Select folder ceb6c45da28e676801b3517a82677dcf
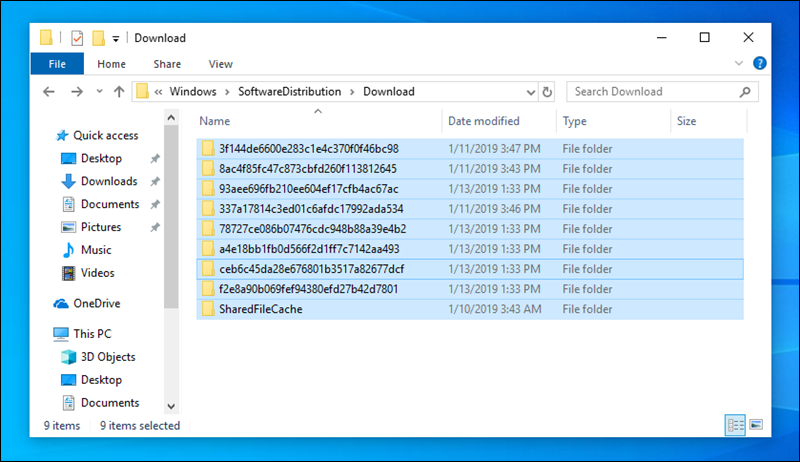Viewport: 800px width, 462px height. (x=469, y=269)
